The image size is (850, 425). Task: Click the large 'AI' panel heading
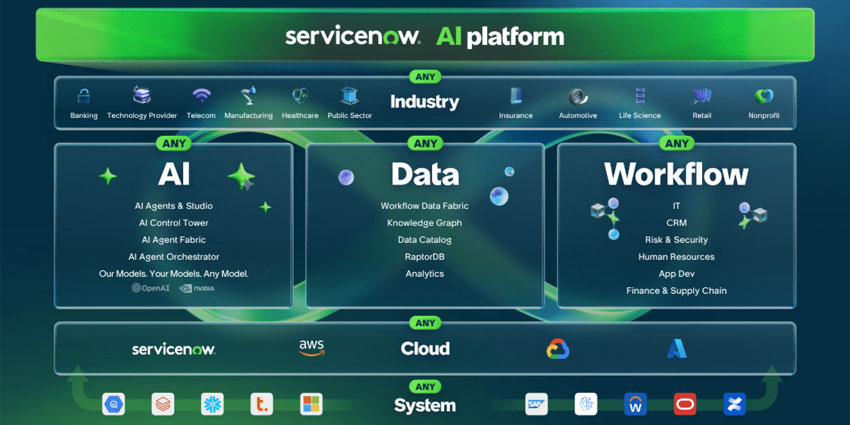[x=174, y=174]
